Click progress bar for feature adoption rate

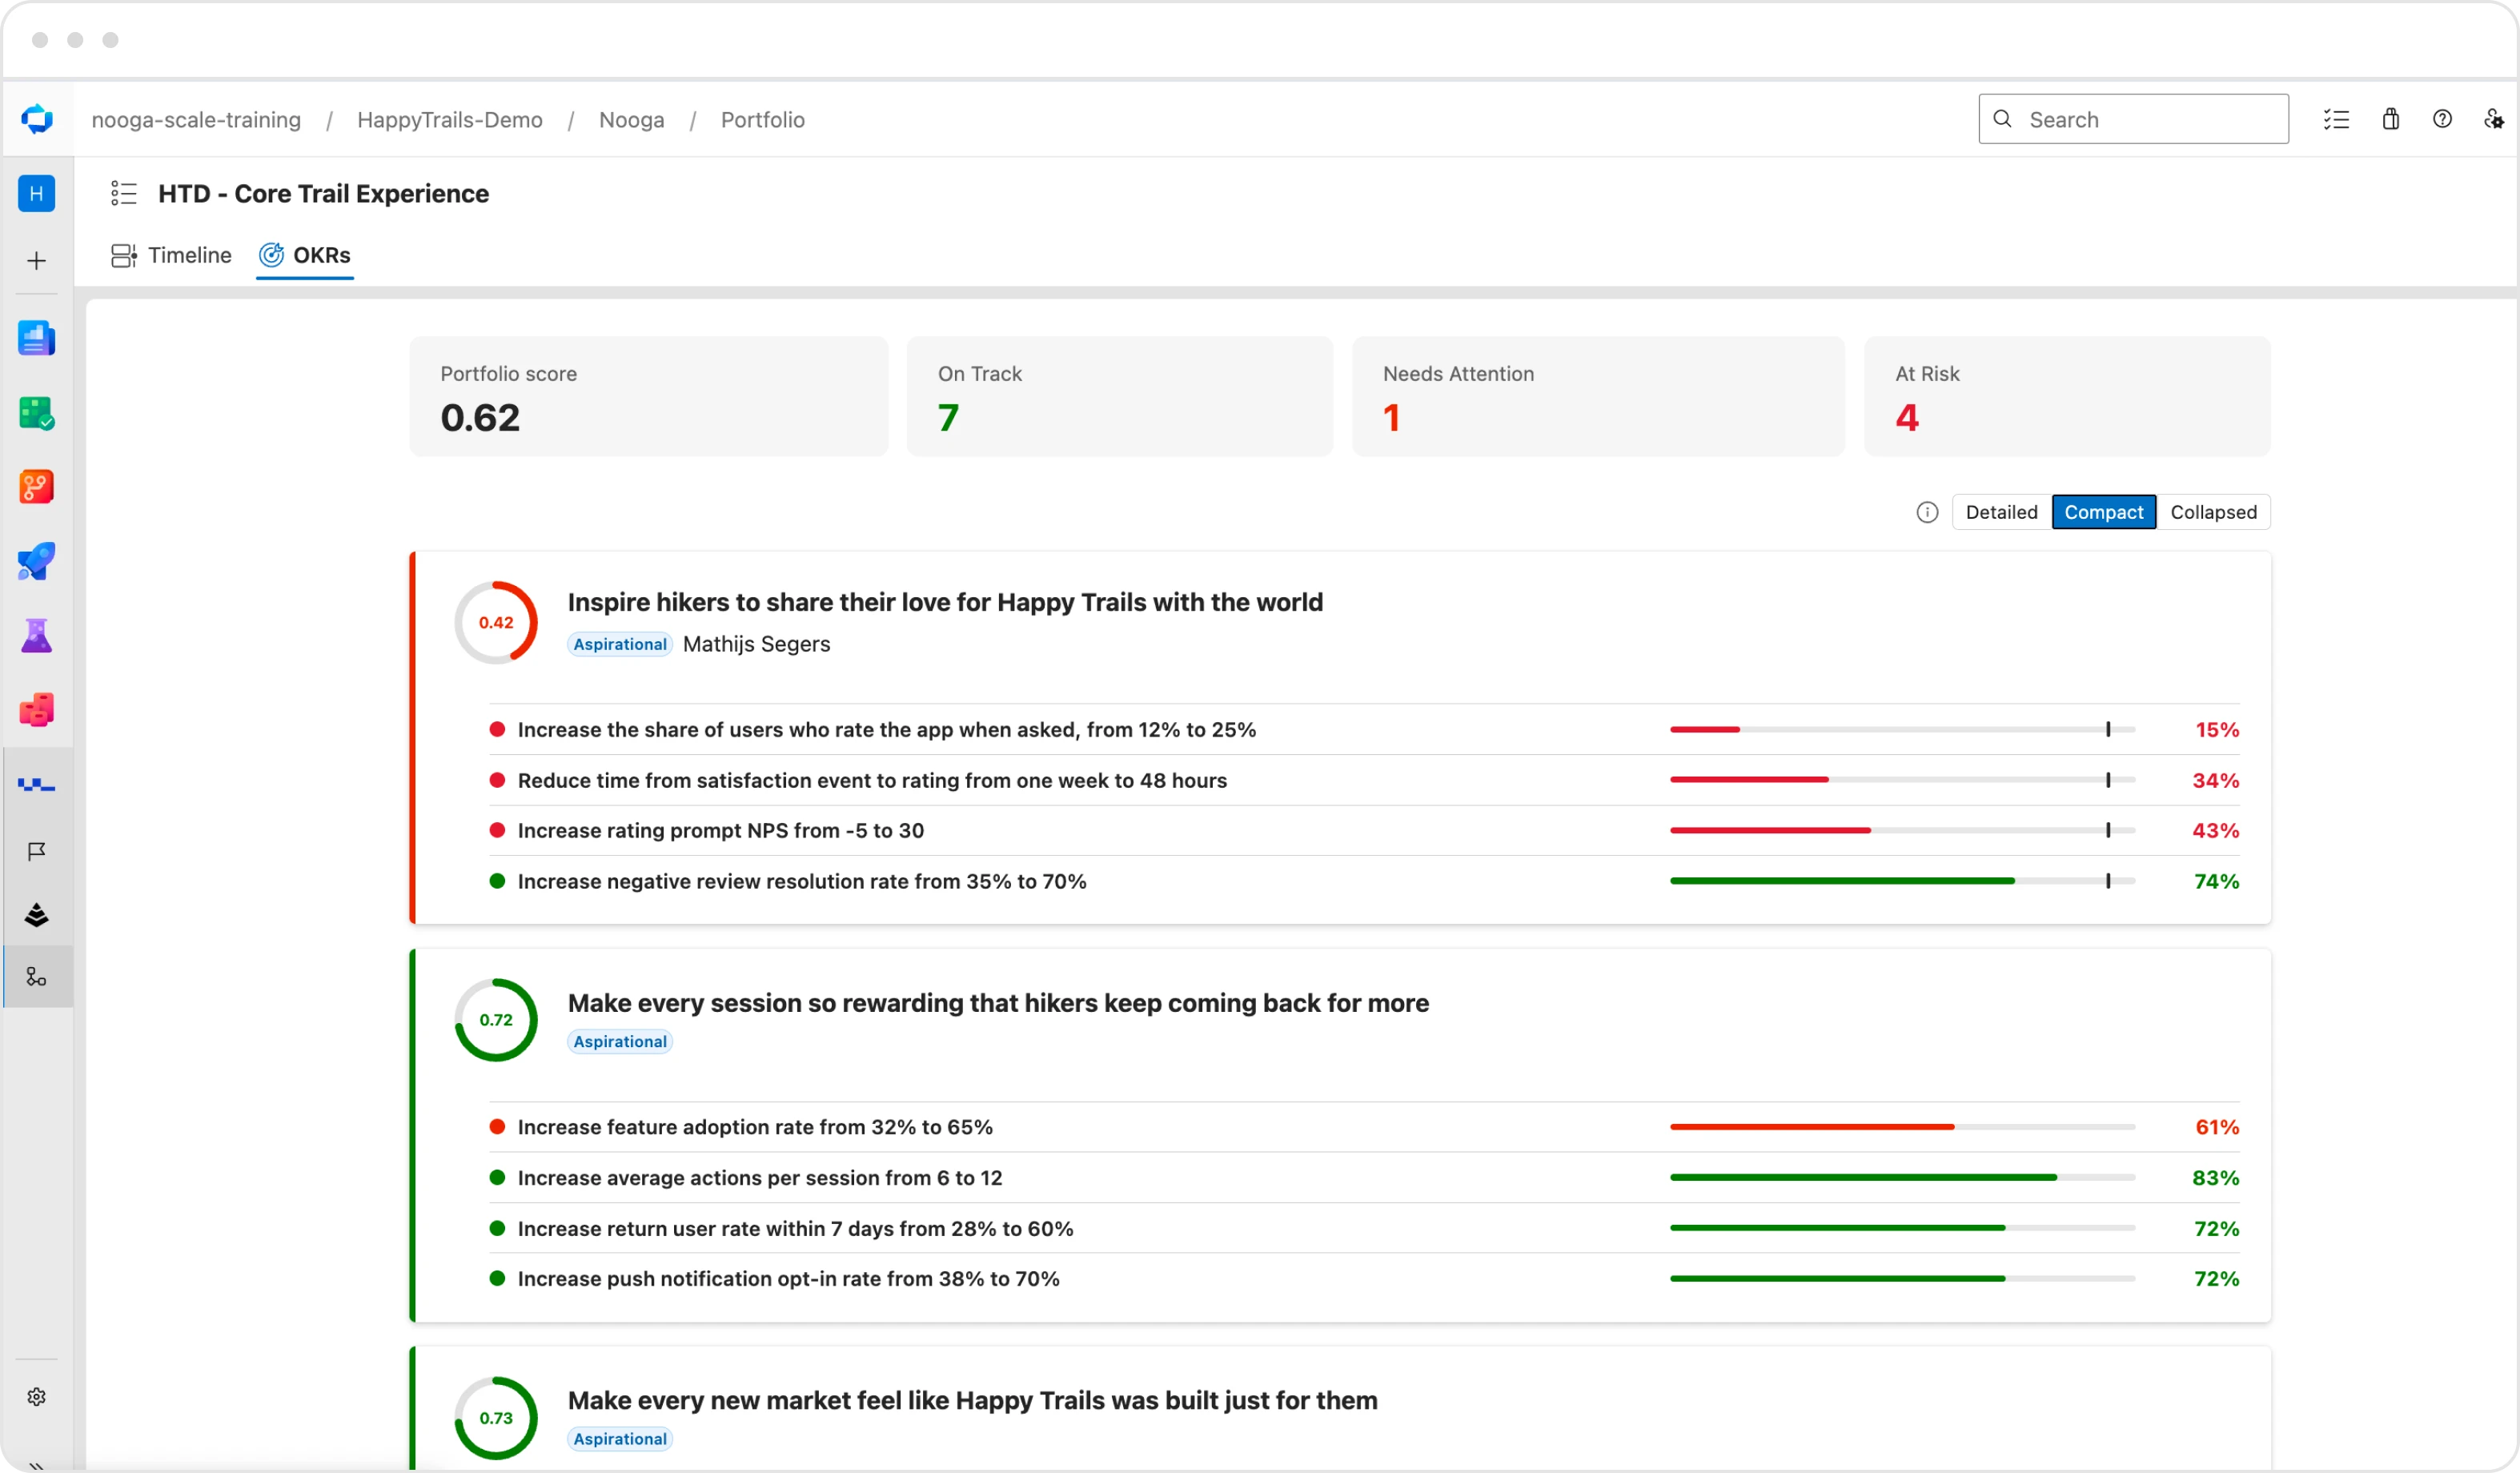1902,1127
